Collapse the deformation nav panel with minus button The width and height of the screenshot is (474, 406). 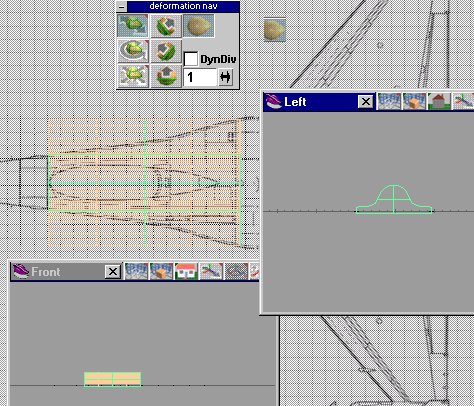(122, 6)
